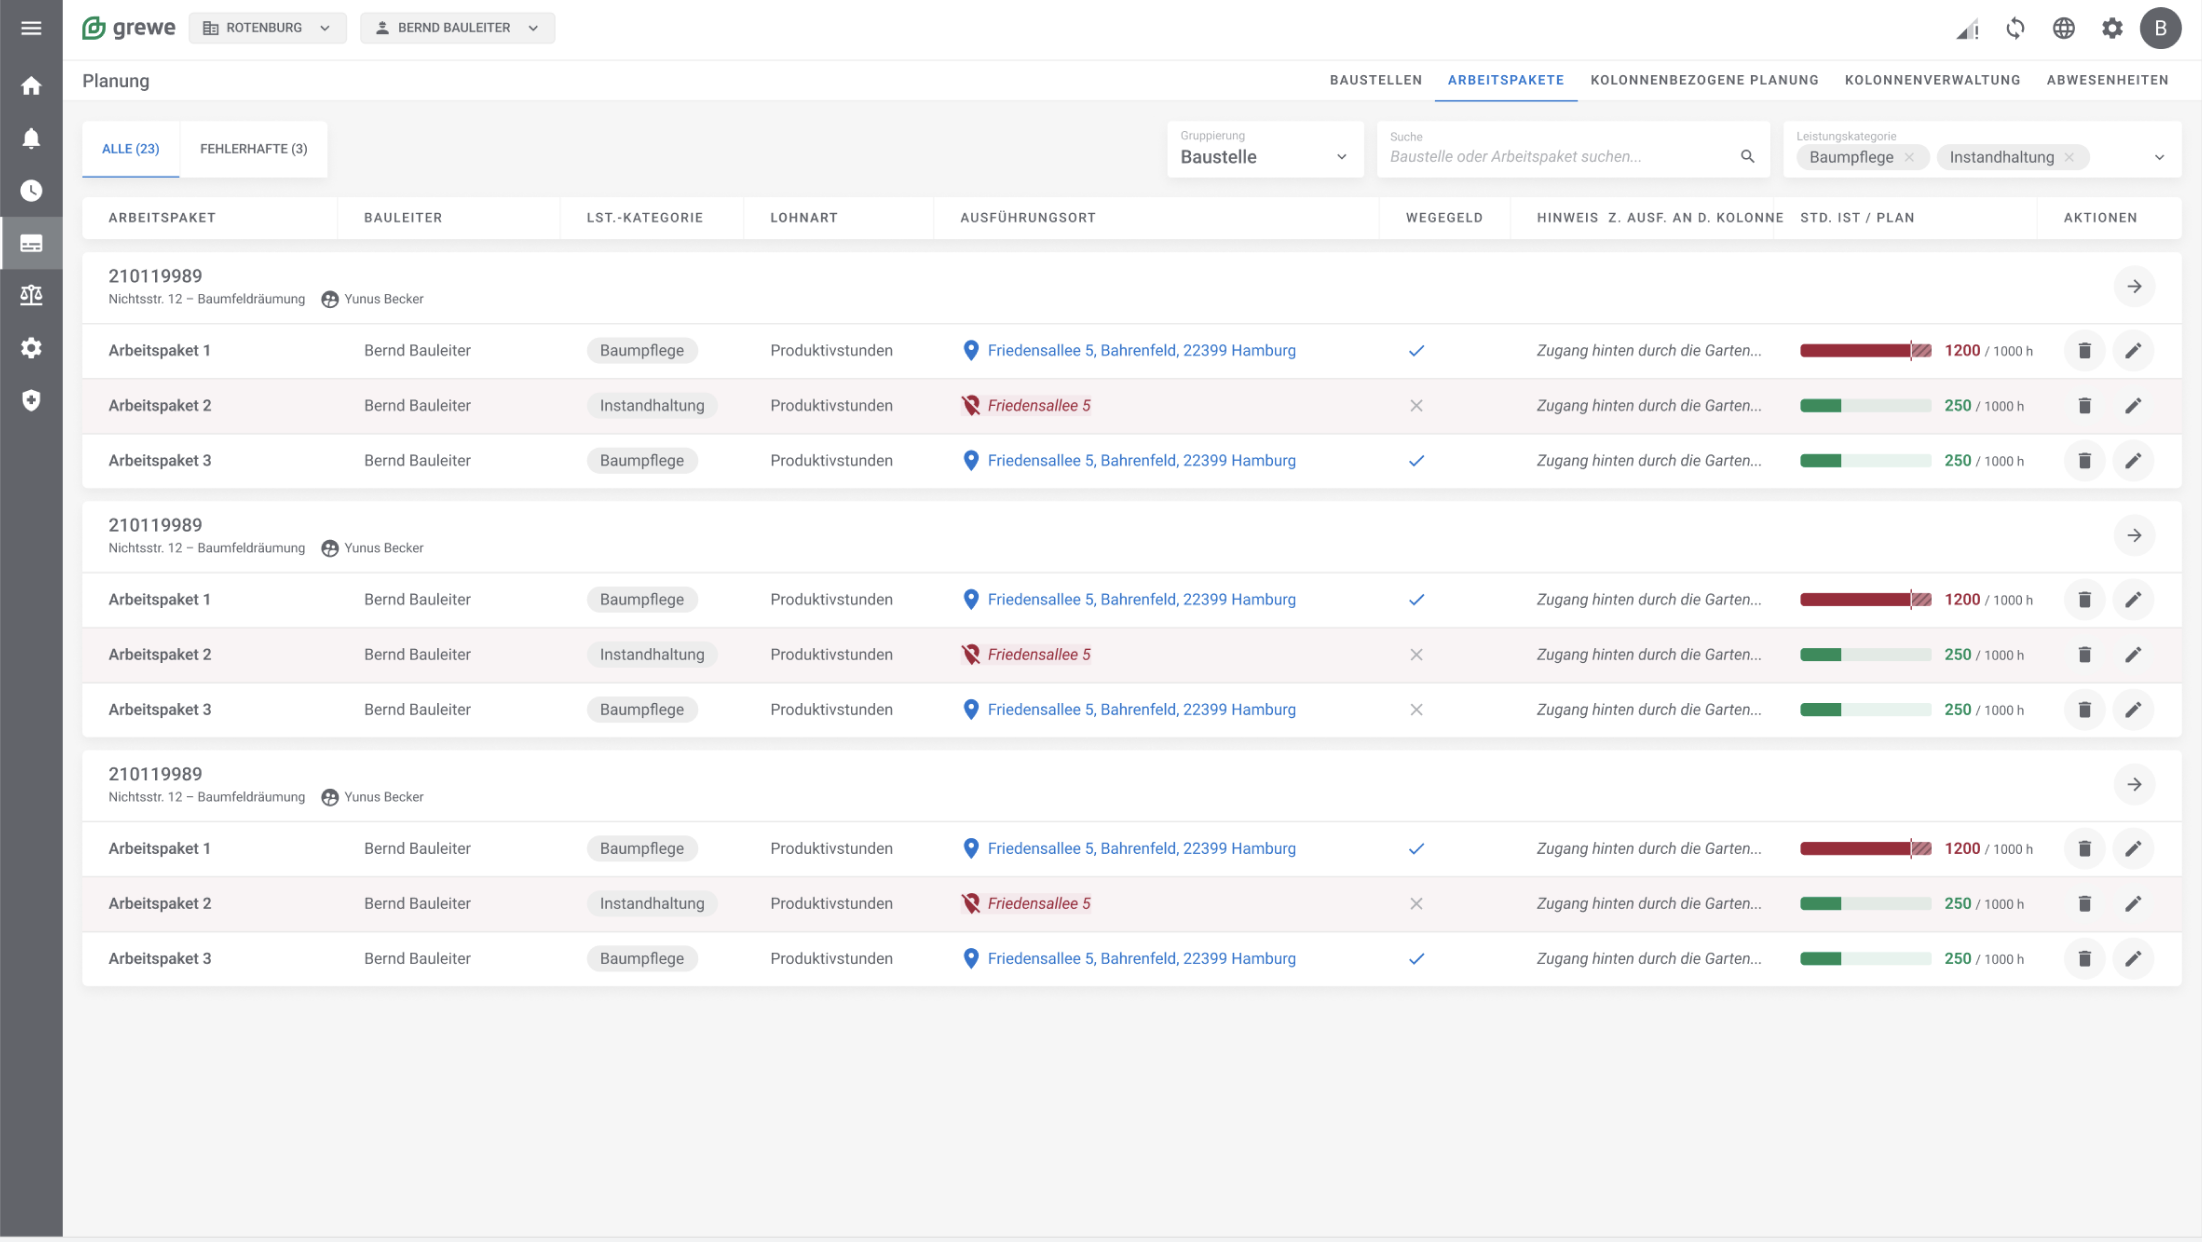Edit first Arbeitspaket 2 with pencil icon

pyautogui.click(x=2132, y=406)
